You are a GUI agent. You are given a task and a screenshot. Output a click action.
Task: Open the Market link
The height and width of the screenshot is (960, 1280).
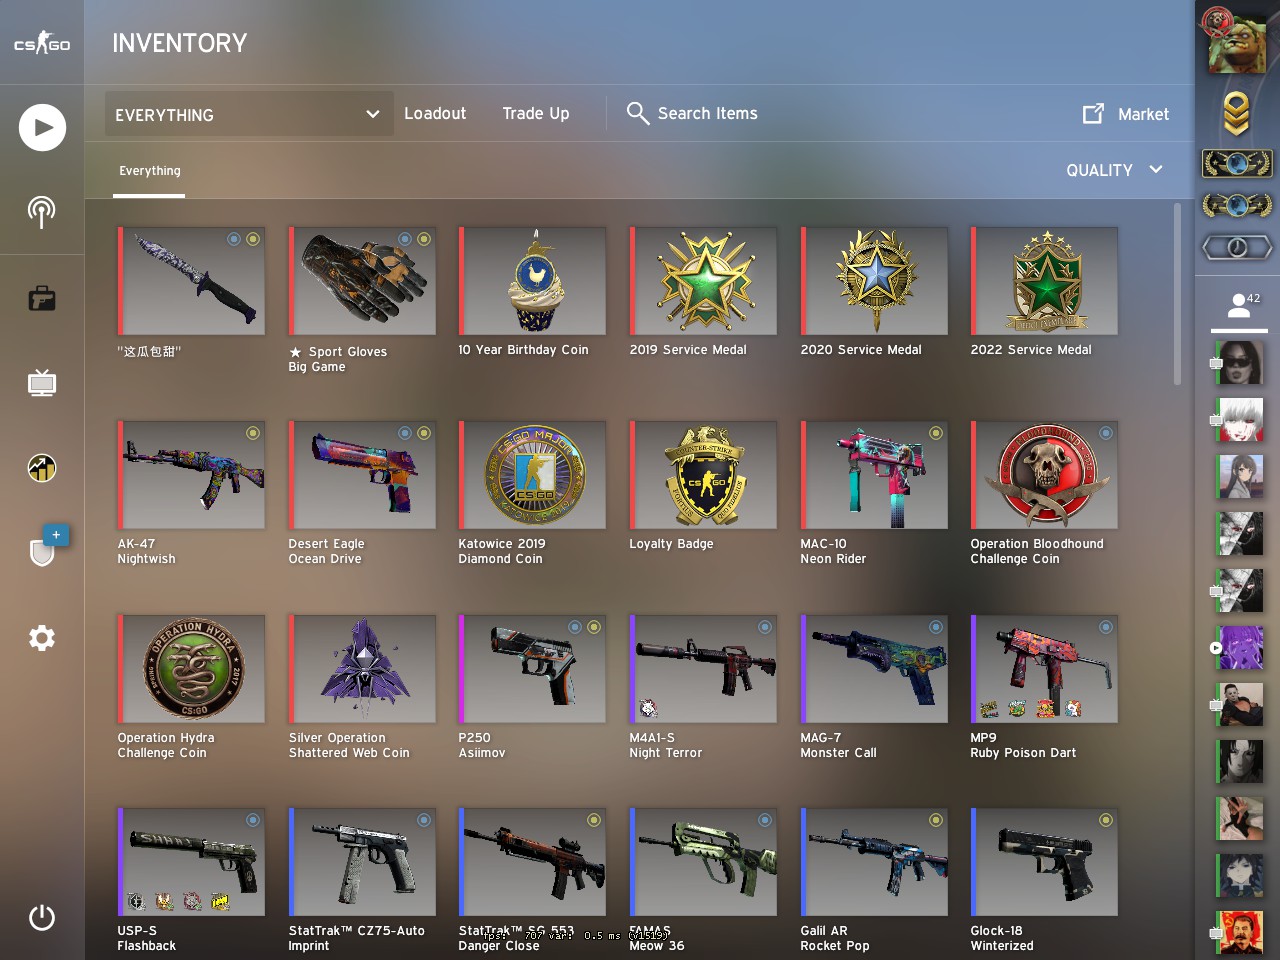[x=1126, y=114]
